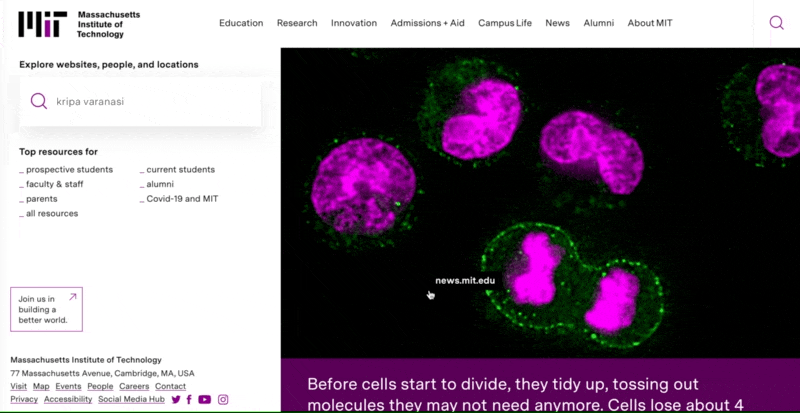Image resolution: width=800 pixels, height=413 pixels.
Task: Click the cell division spotlight image
Action: click(540, 200)
